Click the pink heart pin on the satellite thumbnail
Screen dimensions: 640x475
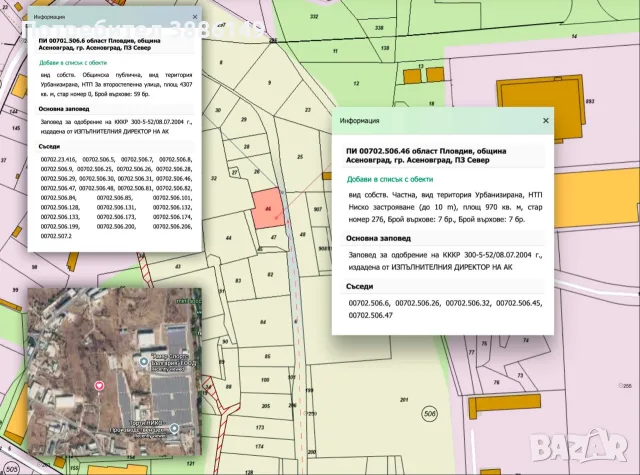point(99,385)
